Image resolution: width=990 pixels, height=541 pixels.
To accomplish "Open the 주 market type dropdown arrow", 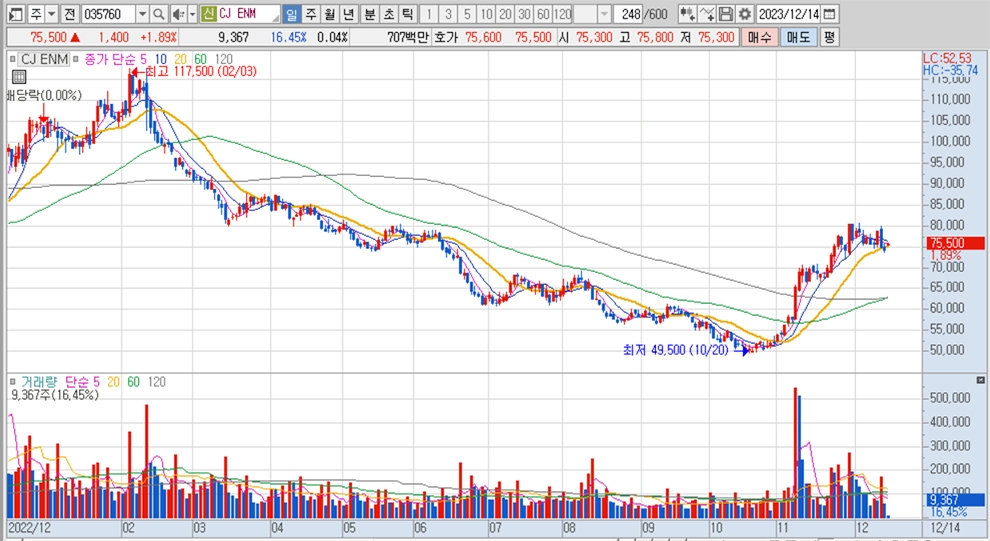I will point(51,14).
